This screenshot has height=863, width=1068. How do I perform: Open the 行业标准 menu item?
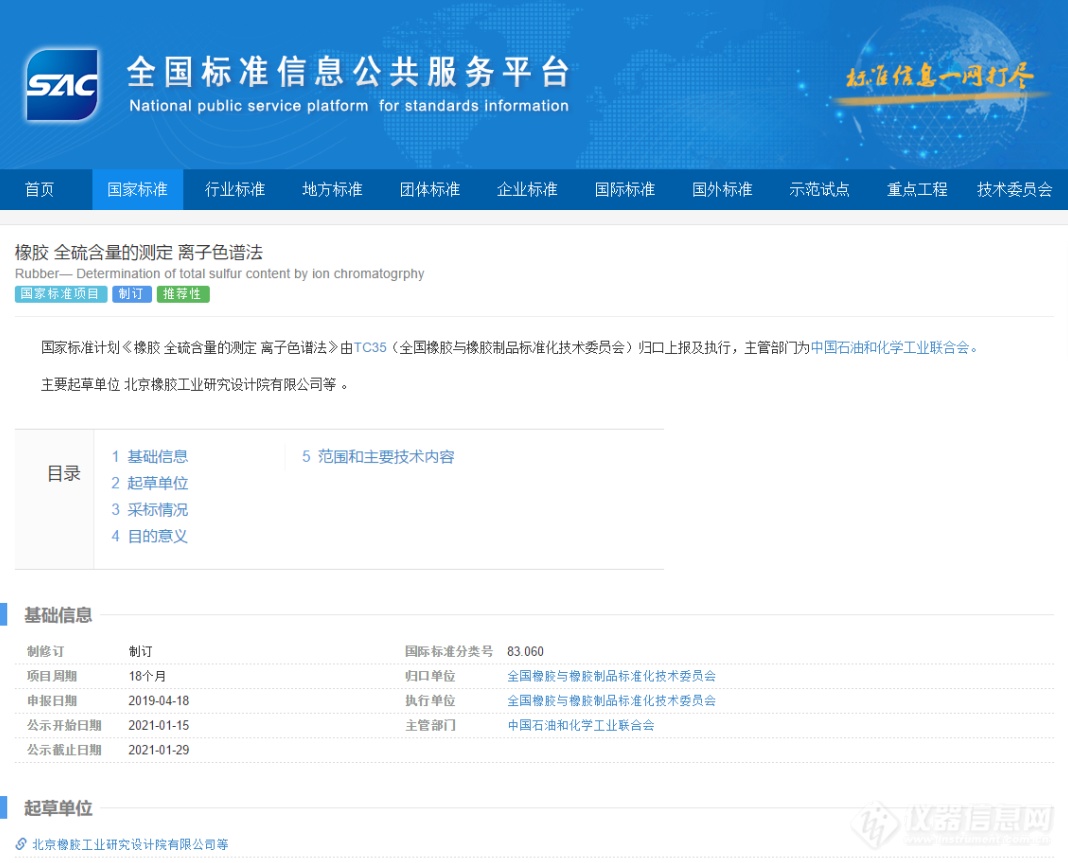pos(234,189)
